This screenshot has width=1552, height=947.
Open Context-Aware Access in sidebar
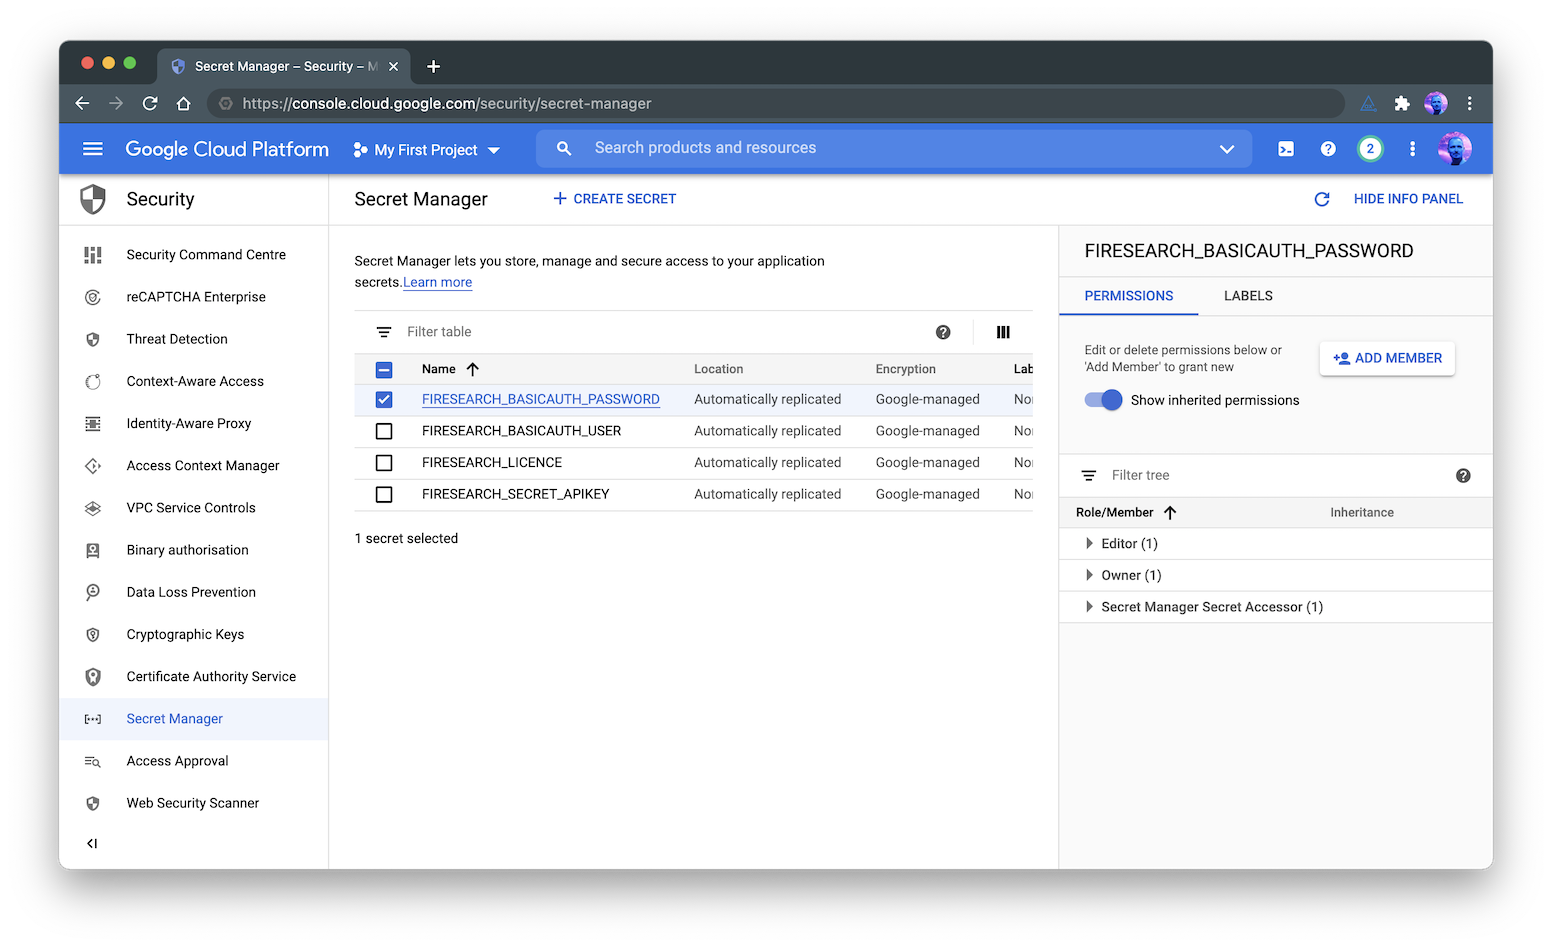tap(195, 382)
